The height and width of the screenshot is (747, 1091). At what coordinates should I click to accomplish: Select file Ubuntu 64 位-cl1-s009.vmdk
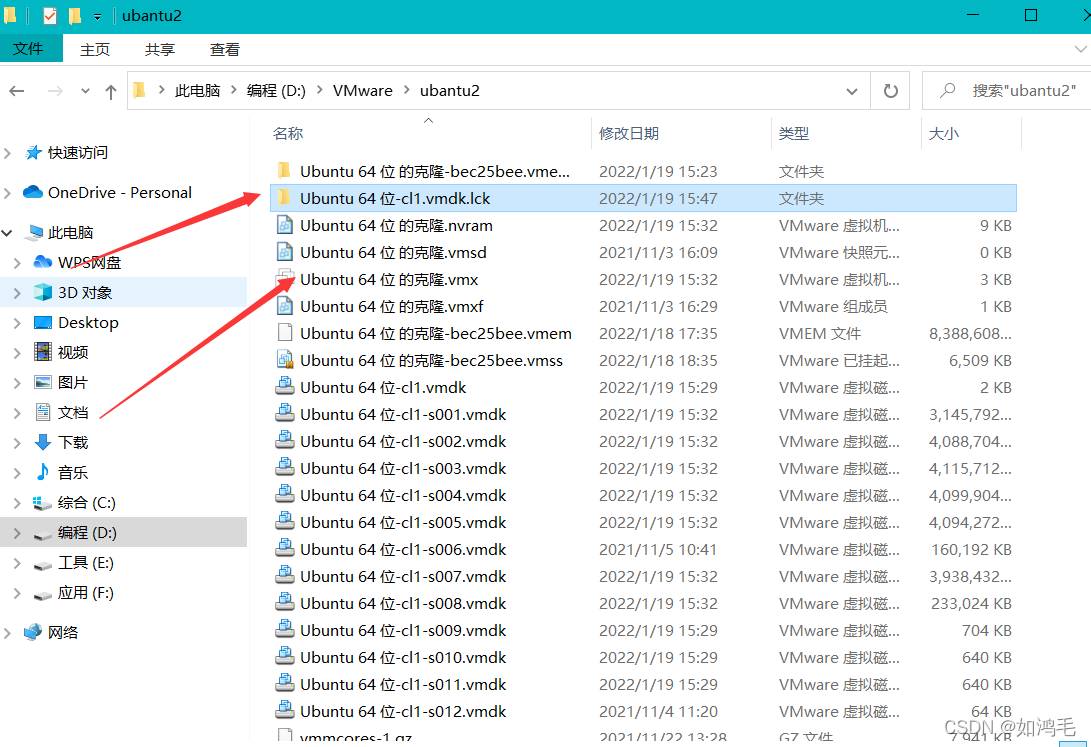(404, 630)
